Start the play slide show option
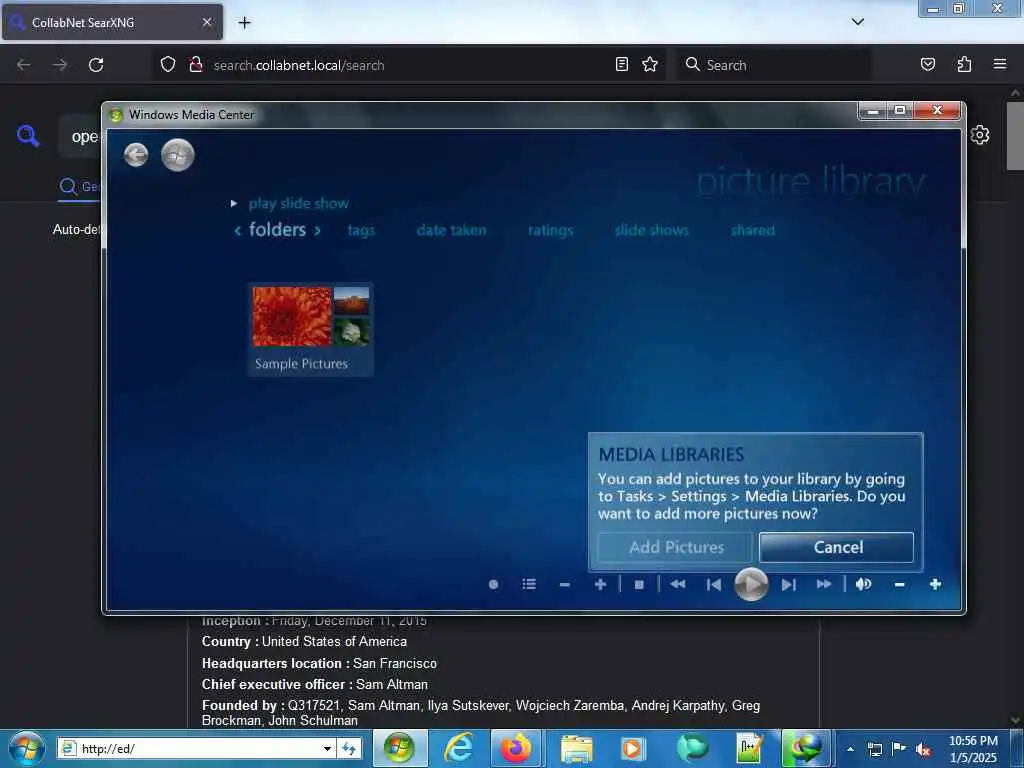Image resolution: width=1024 pixels, height=768 pixels. coord(298,203)
